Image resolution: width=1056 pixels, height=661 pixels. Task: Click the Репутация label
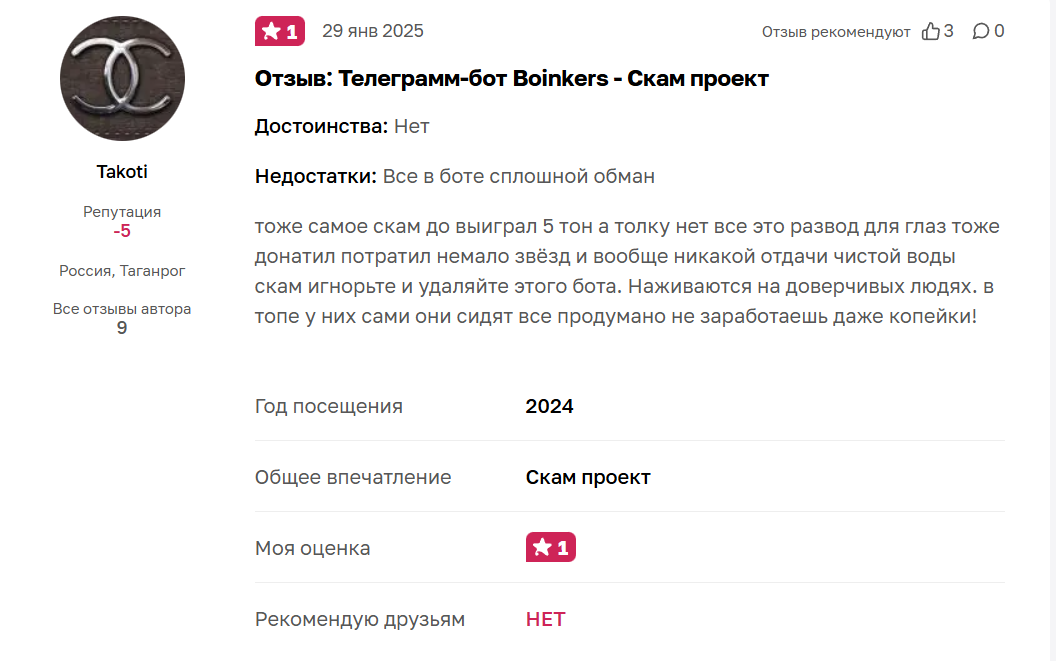[x=122, y=212]
